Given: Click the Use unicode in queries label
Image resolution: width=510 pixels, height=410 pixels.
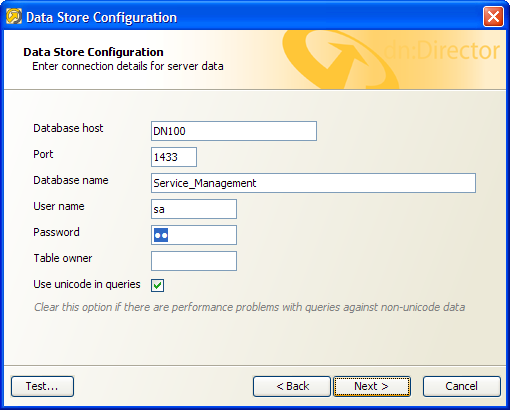Looking at the screenshot, I should click(x=87, y=284).
